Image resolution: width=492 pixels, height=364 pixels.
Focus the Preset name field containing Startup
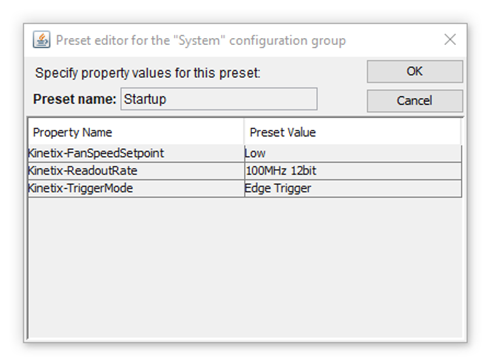pyautogui.click(x=219, y=99)
